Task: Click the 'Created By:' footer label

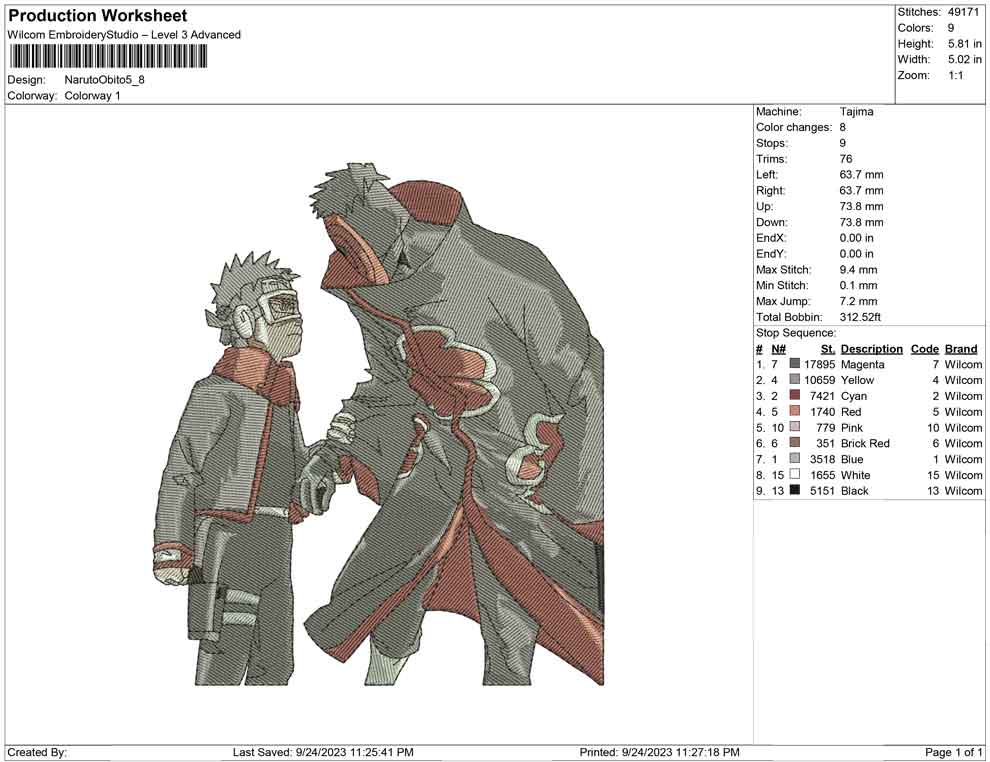Action: (37, 752)
